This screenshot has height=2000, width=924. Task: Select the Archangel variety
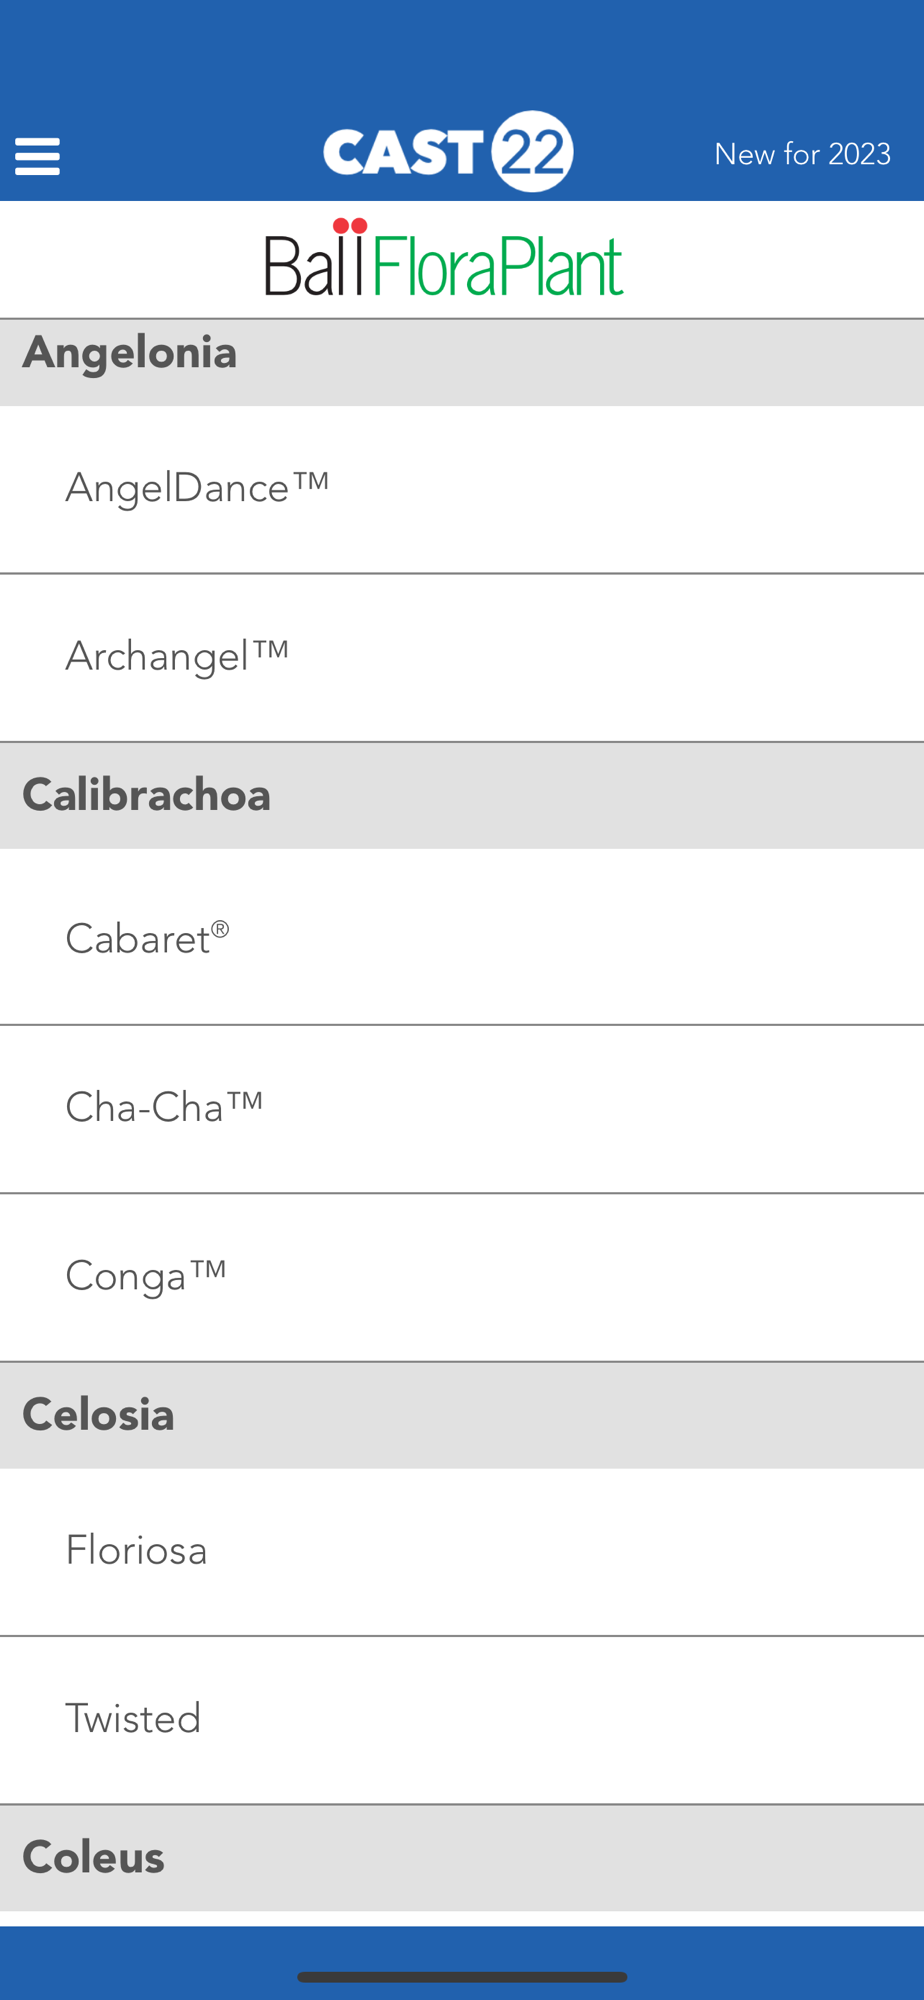(462, 658)
